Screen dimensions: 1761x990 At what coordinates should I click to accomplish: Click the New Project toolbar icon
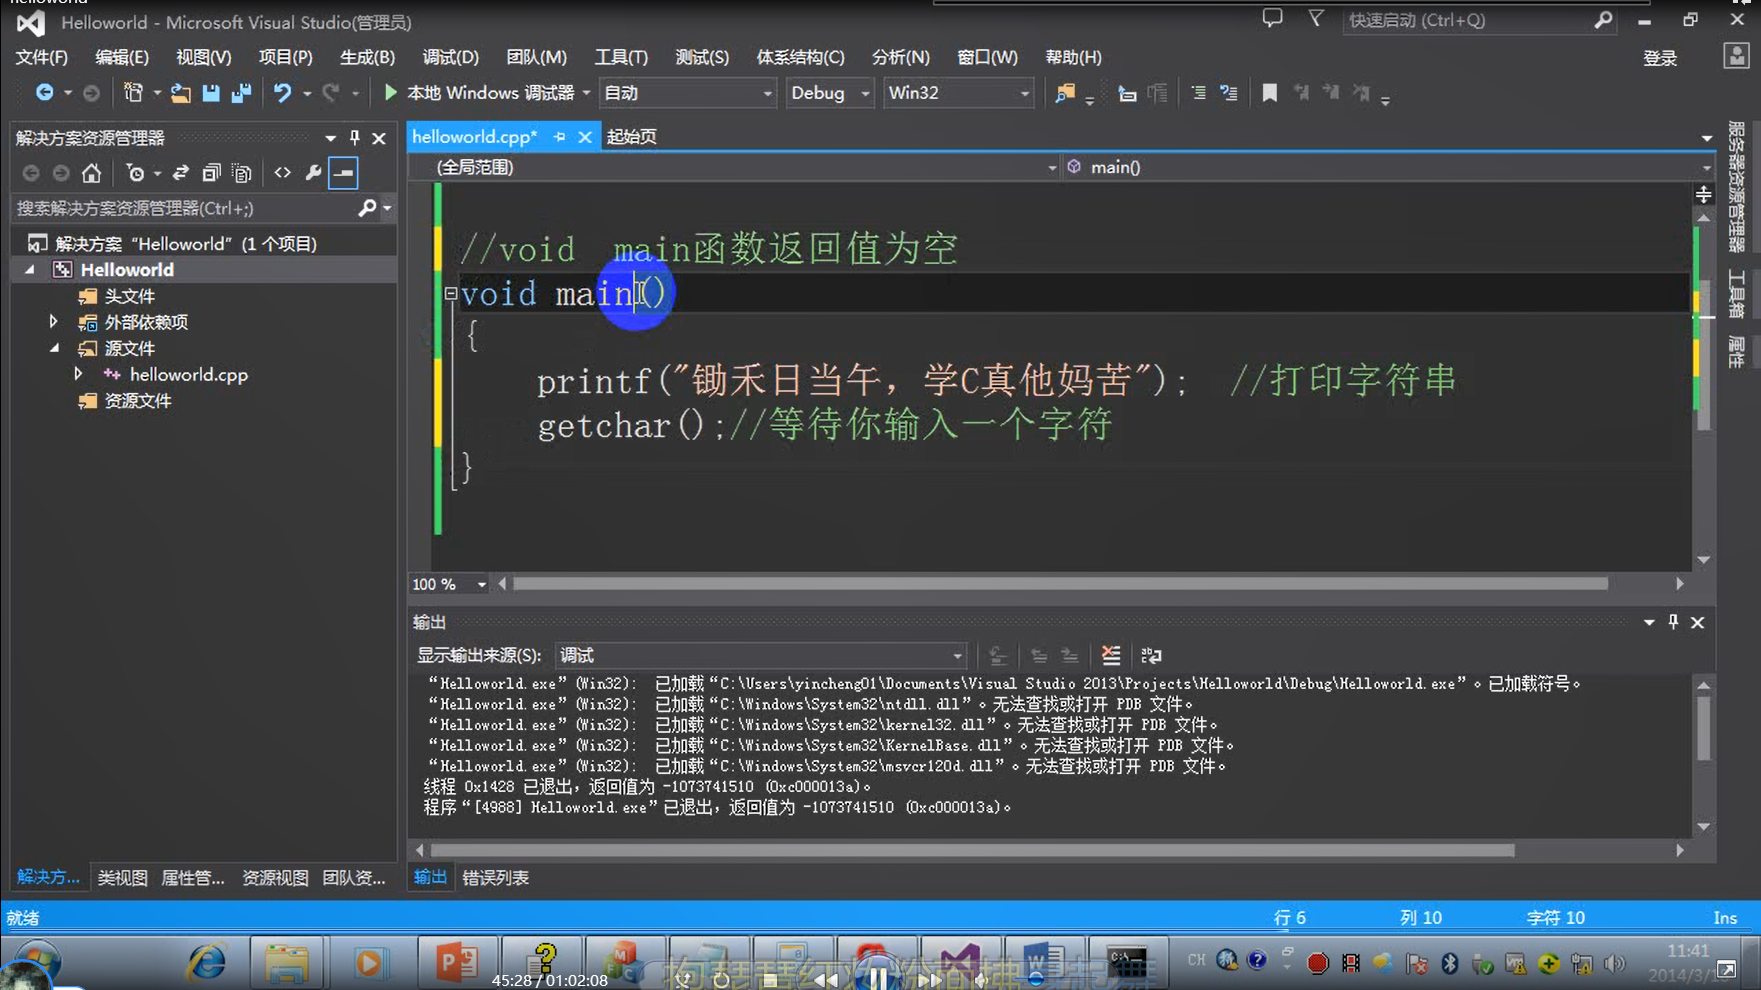[133, 93]
